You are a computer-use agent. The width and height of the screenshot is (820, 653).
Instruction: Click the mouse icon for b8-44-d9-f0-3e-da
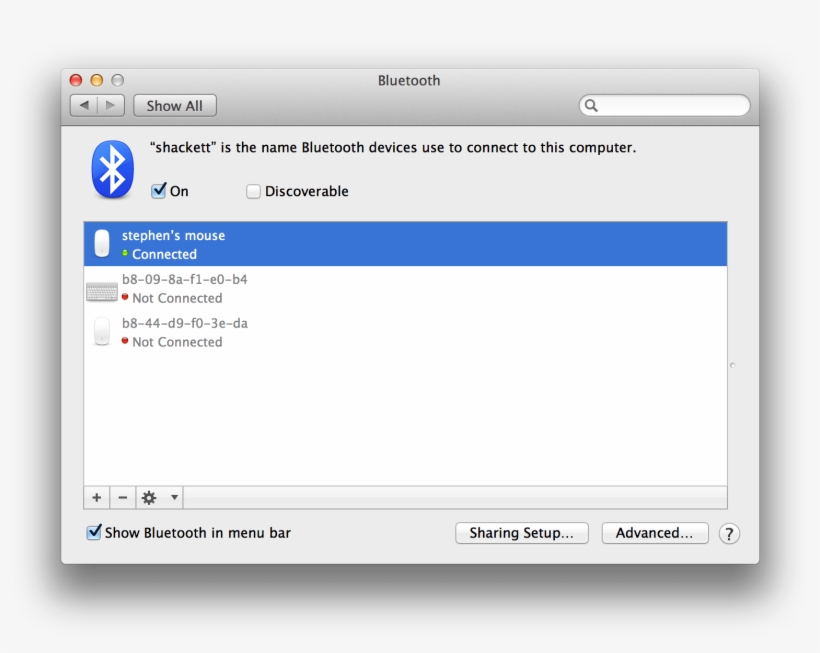click(101, 331)
